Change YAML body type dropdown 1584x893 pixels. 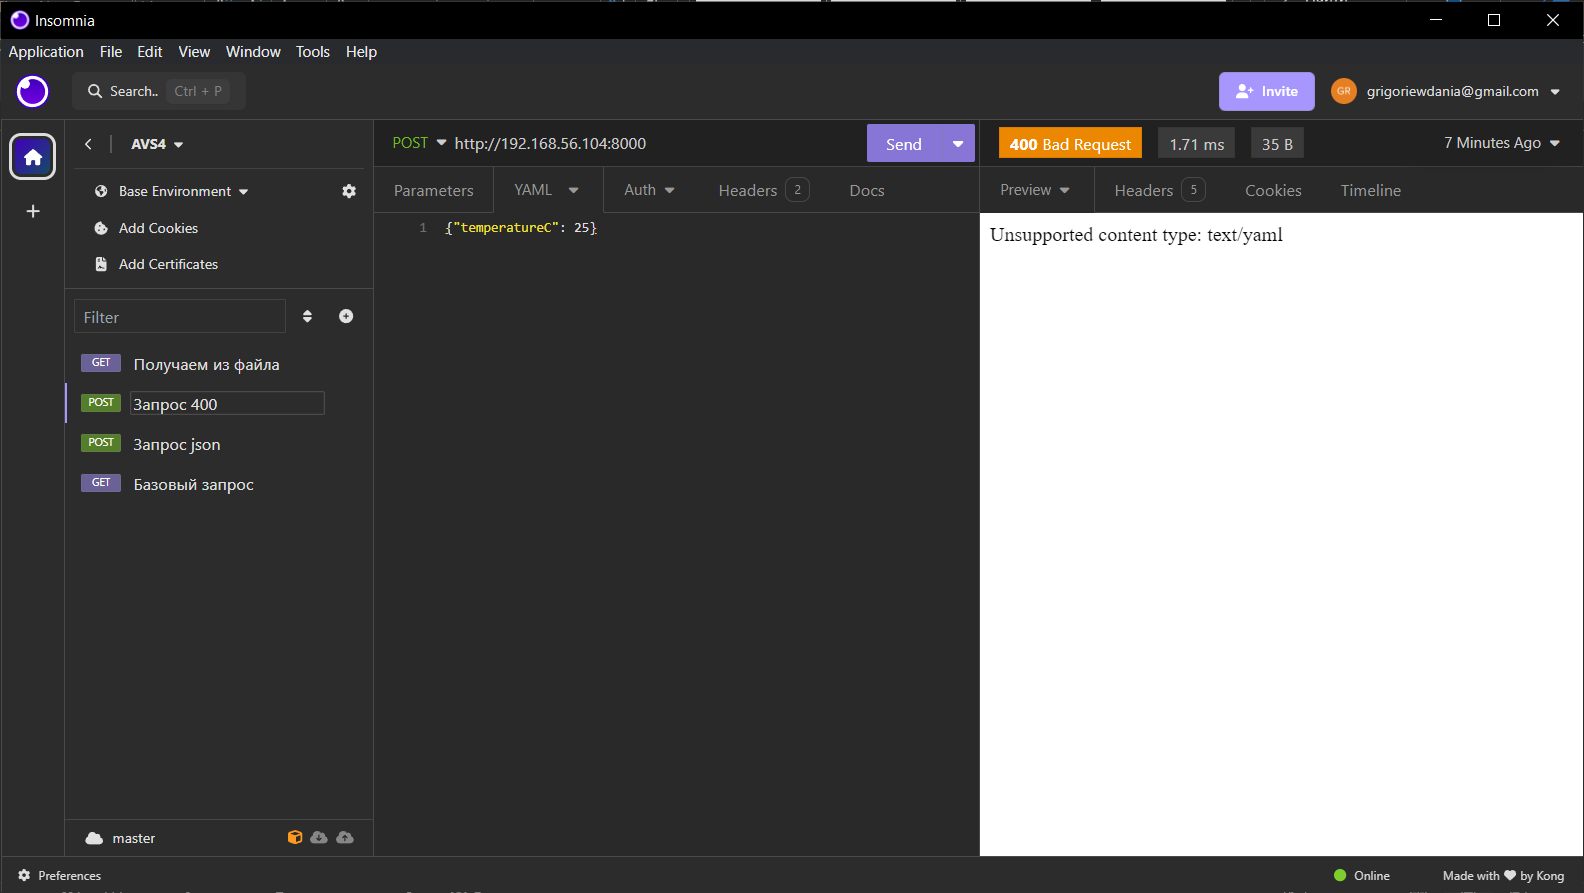pyautogui.click(x=546, y=190)
